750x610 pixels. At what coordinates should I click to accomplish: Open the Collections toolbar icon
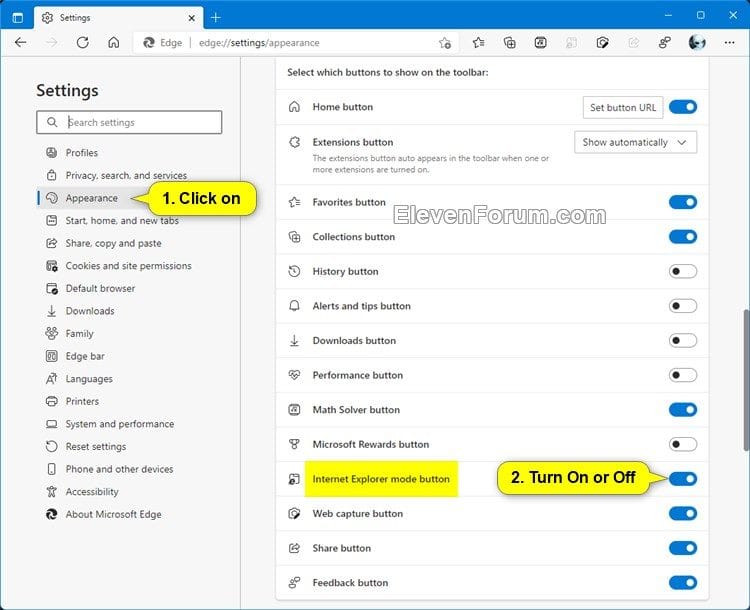[509, 43]
